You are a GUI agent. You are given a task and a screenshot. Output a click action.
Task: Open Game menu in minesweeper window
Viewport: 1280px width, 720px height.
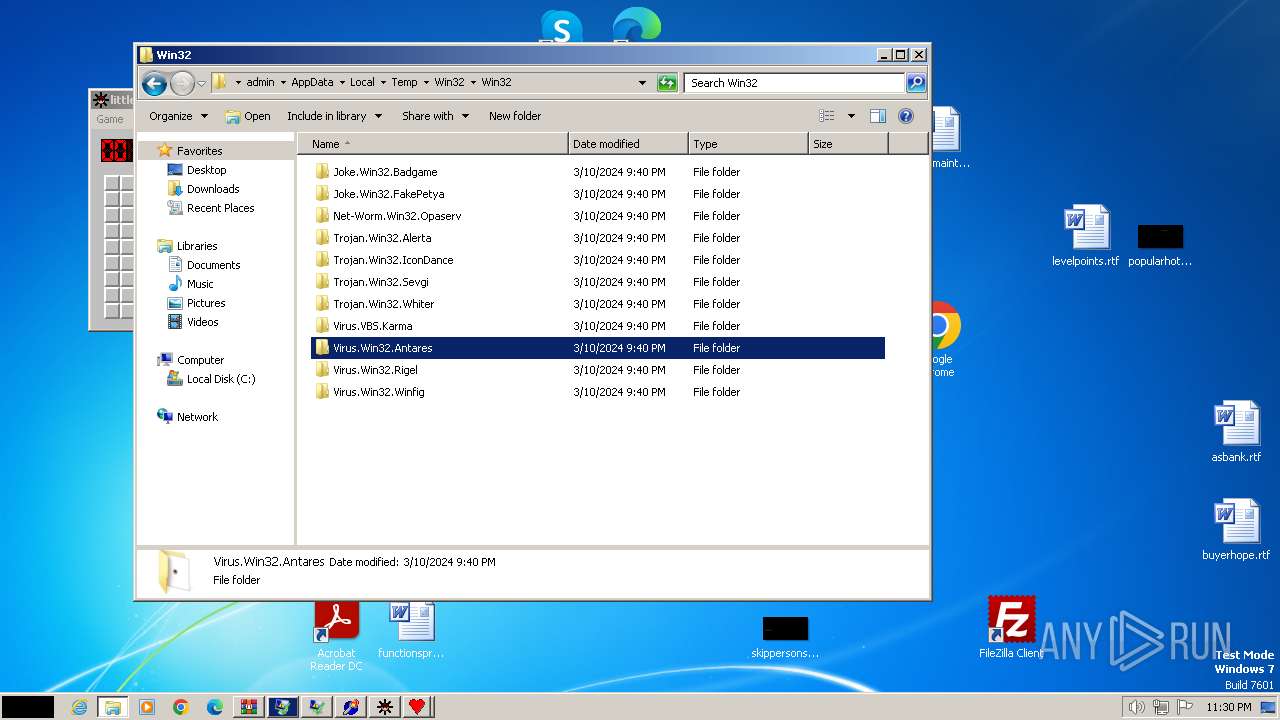tap(109, 119)
